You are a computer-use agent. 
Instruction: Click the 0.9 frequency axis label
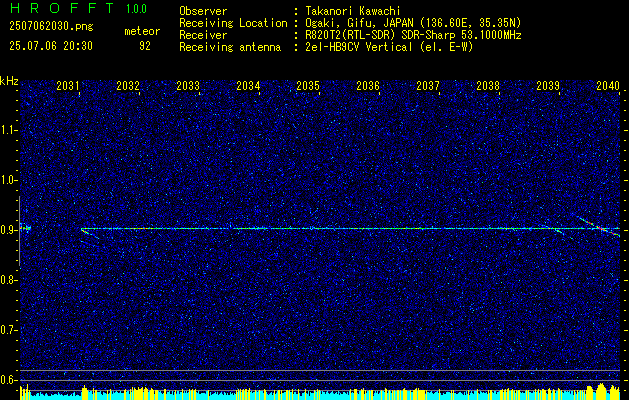[x=8, y=230]
